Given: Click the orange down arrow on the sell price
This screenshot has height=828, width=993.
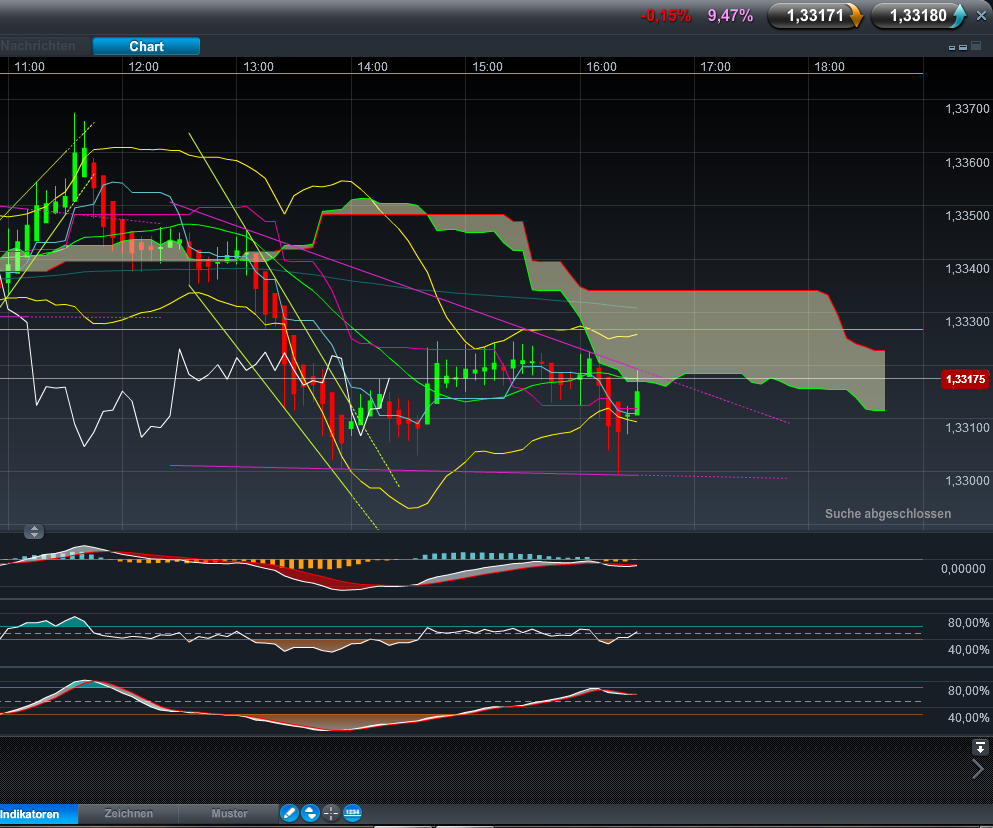Looking at the screenshot, I should point(855,16).
